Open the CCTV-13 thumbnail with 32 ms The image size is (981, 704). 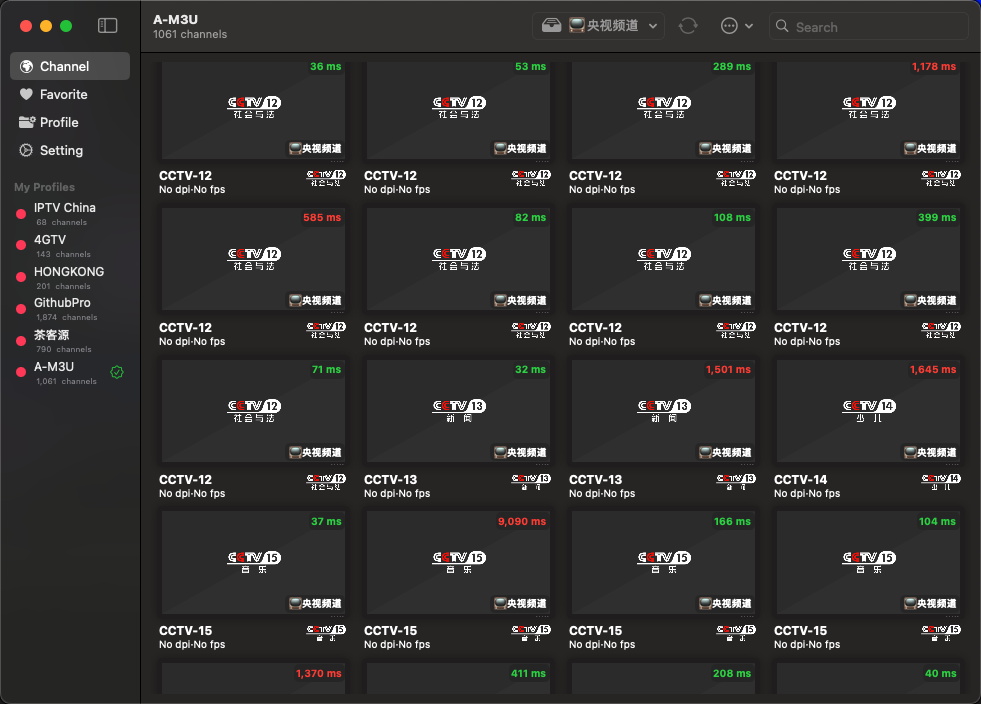[458, 411]
